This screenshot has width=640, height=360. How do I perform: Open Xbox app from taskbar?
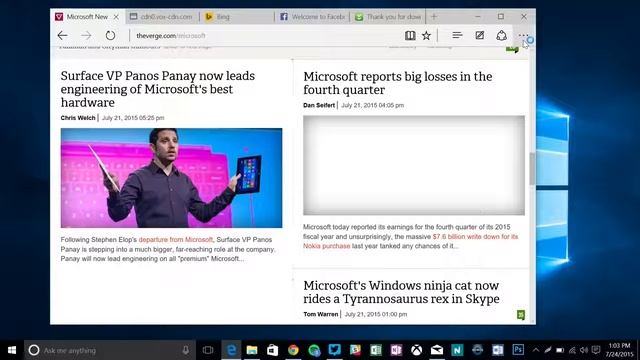click(x=416, y=350)
